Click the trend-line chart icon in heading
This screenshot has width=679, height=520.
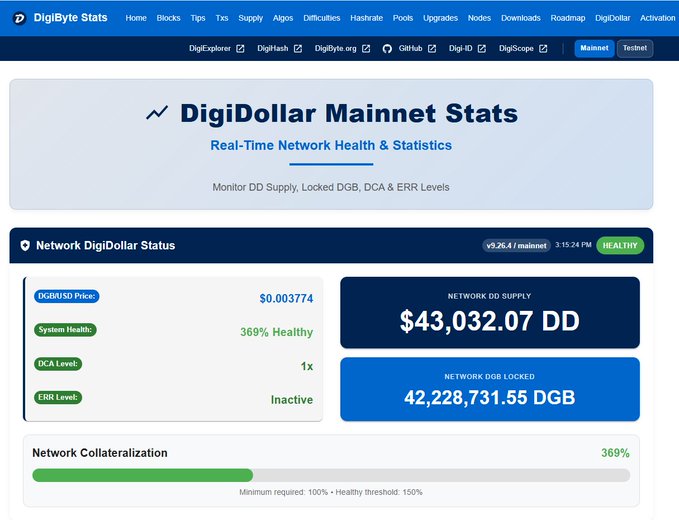157,113
